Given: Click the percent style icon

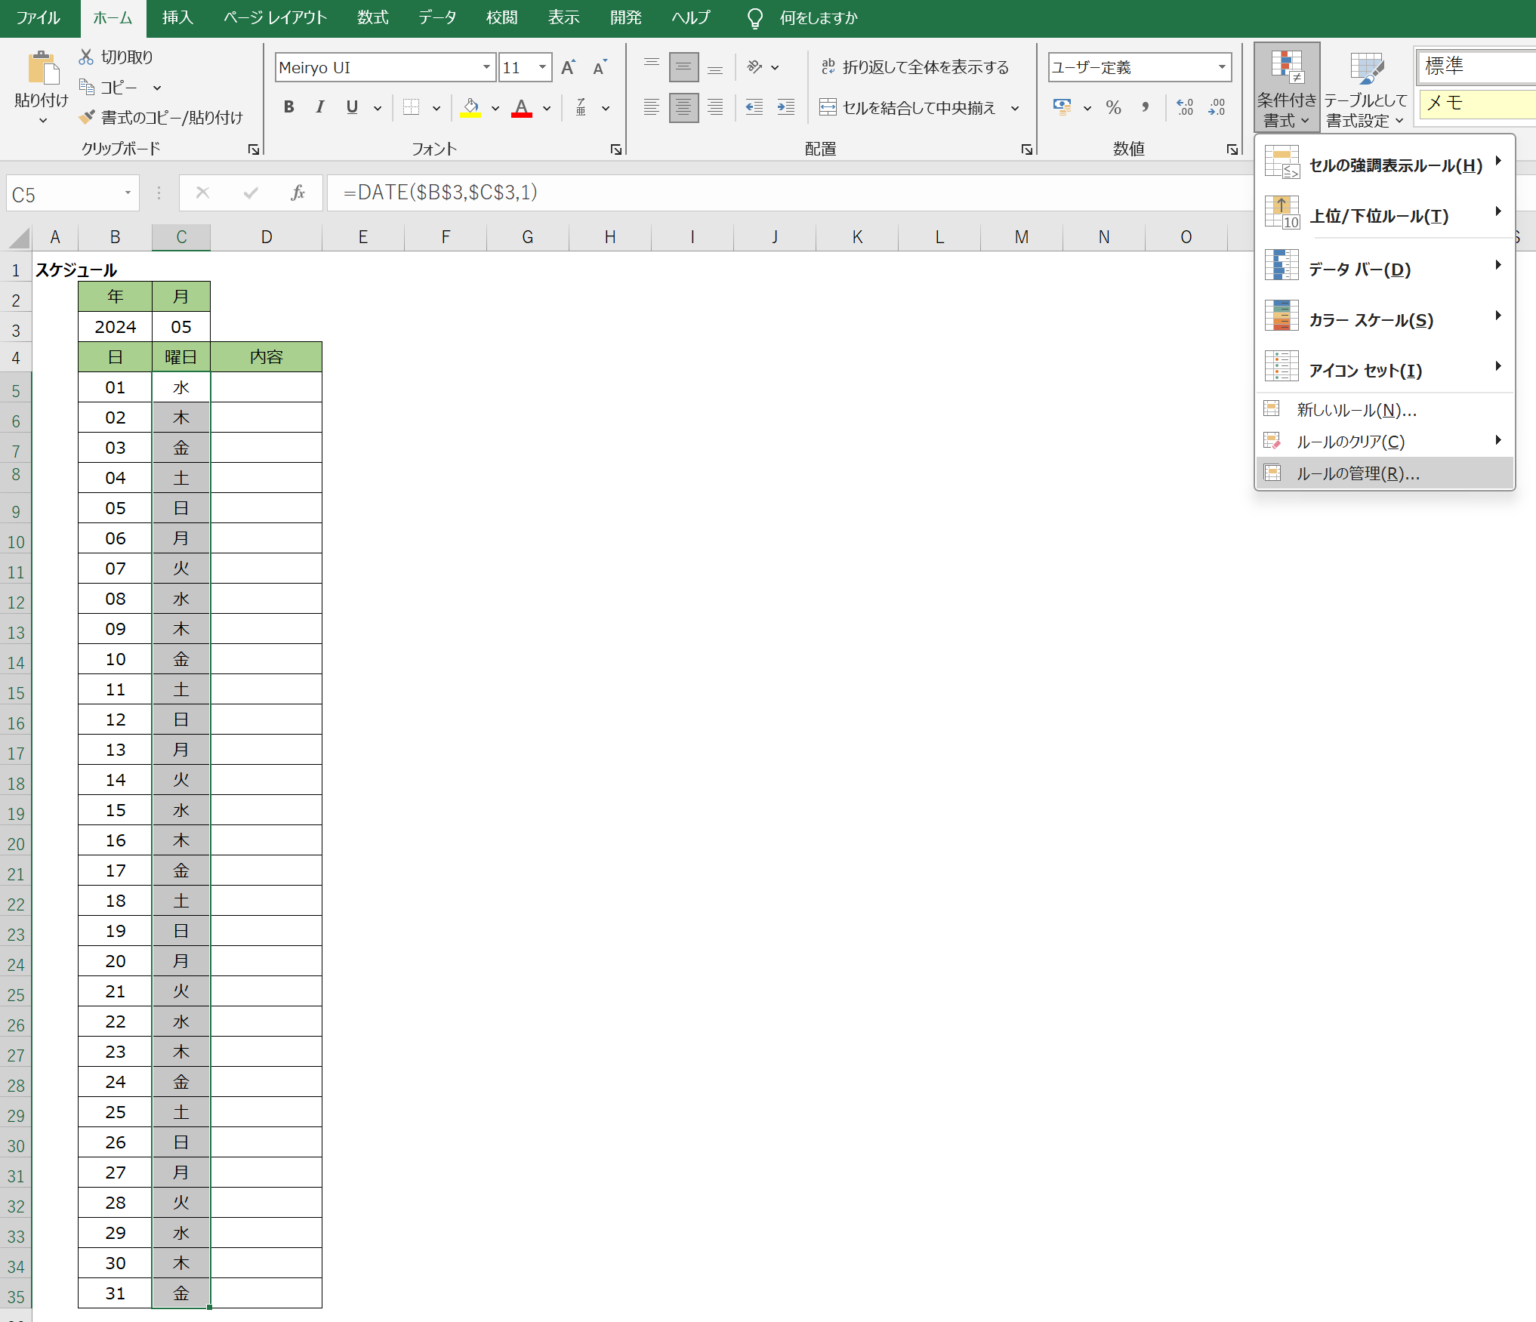Looking at the screenshot, I should click(x=1113, y=107).
